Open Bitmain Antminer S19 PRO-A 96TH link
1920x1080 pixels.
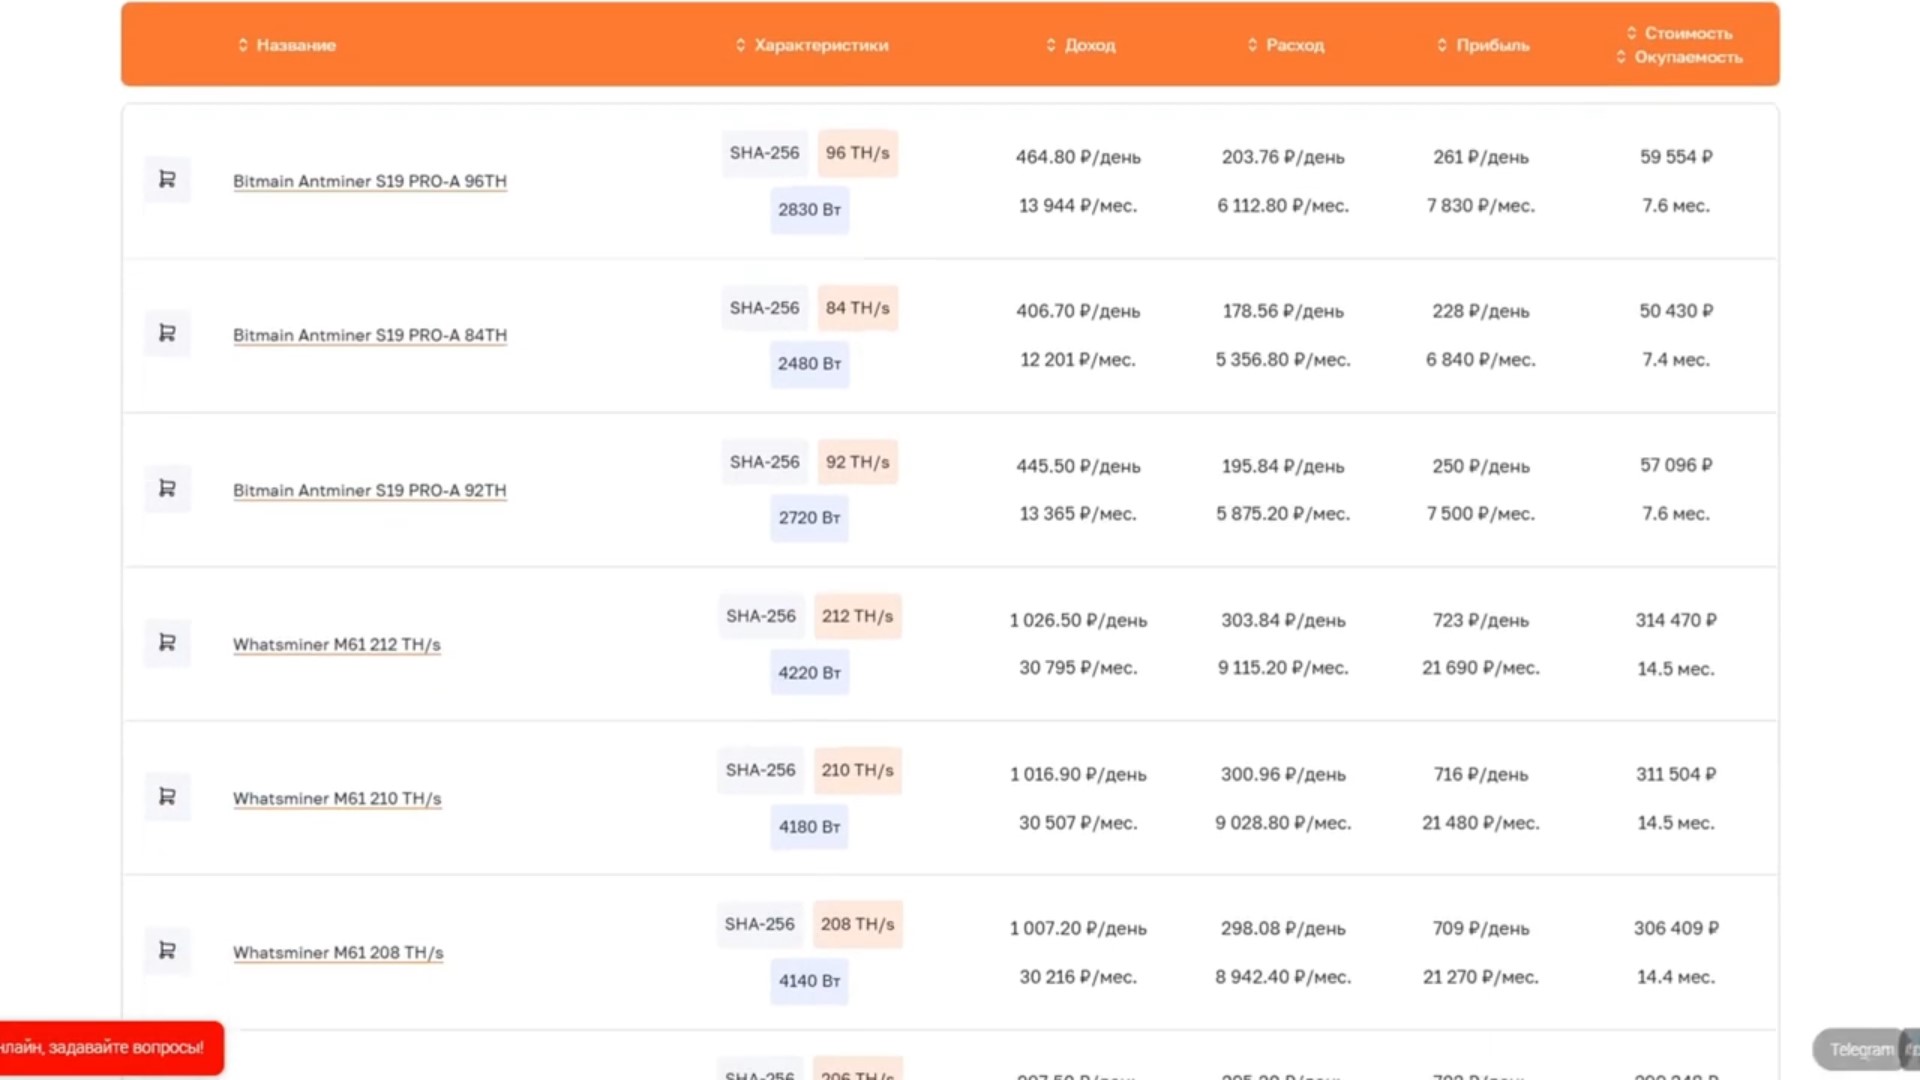pos(370,181)
